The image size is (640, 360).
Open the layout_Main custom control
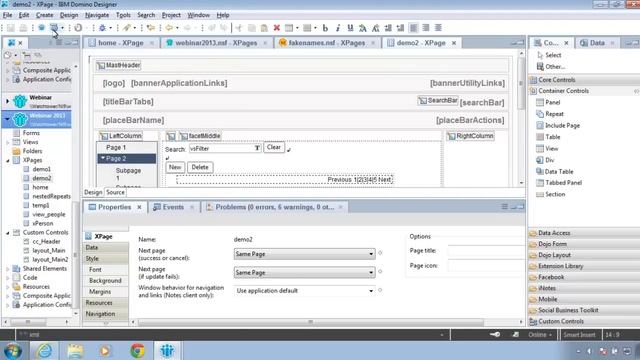click(49, 251)
